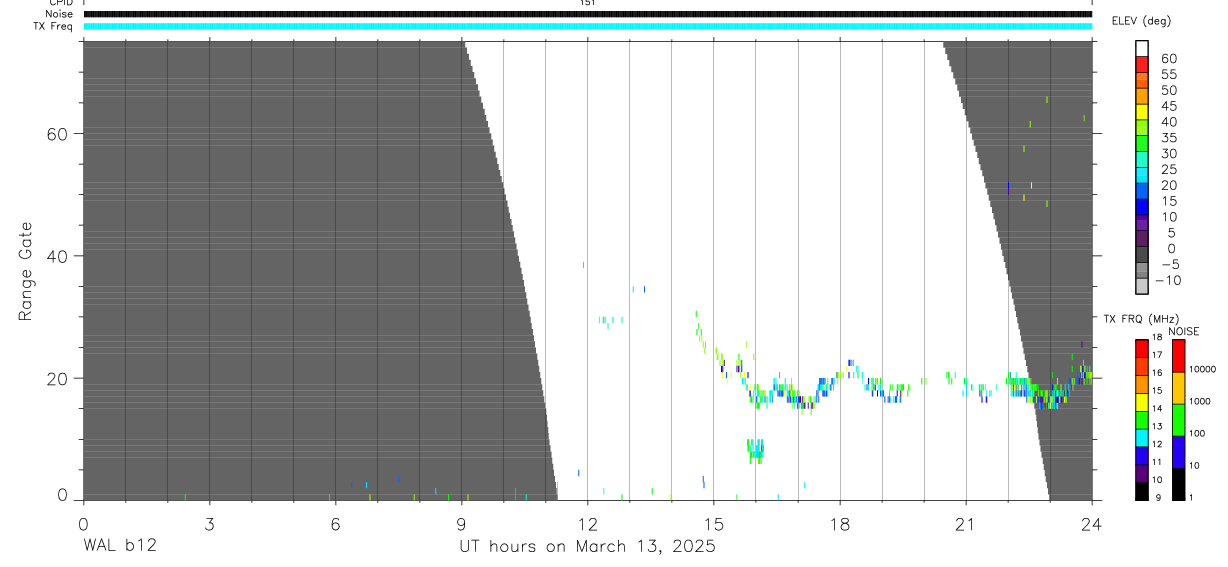1228x567 pixels.
Task: Click the 'ELEV (deg)' legend title
Action: [x=1141, y=21]
